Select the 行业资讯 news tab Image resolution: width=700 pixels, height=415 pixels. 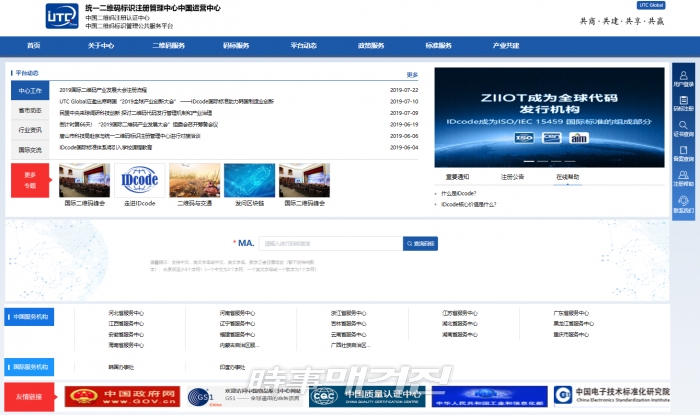pos(30,130)
